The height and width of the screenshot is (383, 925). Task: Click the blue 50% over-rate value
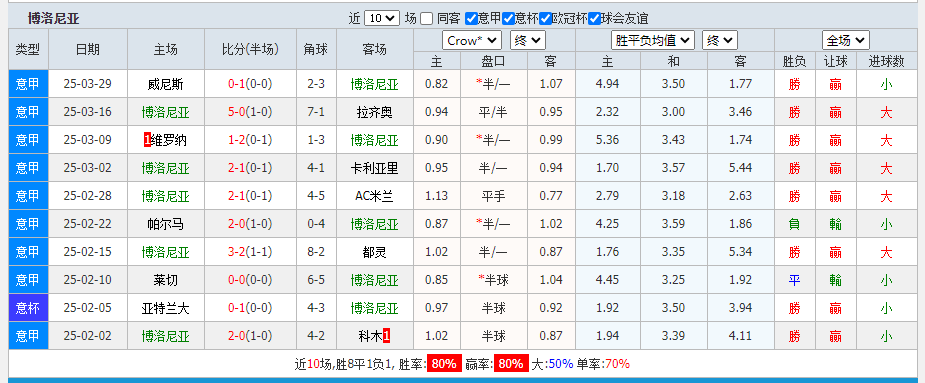561,364
